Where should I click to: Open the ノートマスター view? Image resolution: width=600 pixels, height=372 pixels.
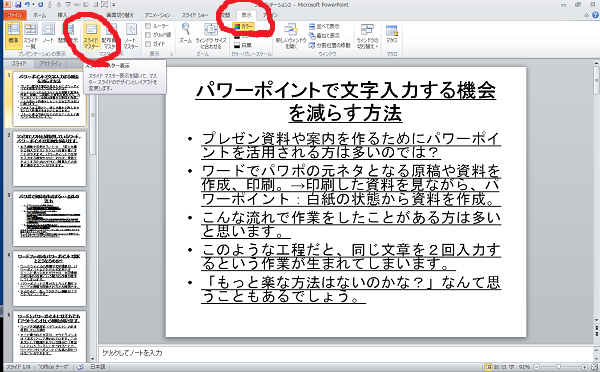point(131,36)
